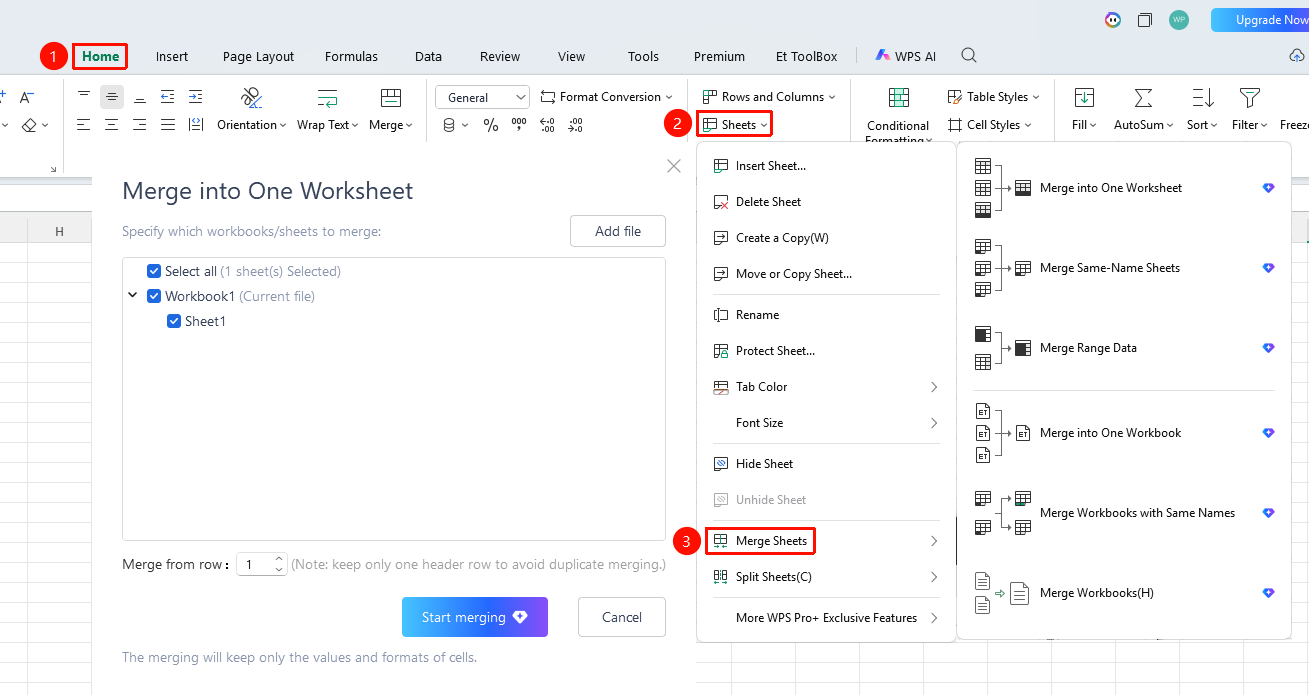Click the AutoSum sigma icon

1143,98
